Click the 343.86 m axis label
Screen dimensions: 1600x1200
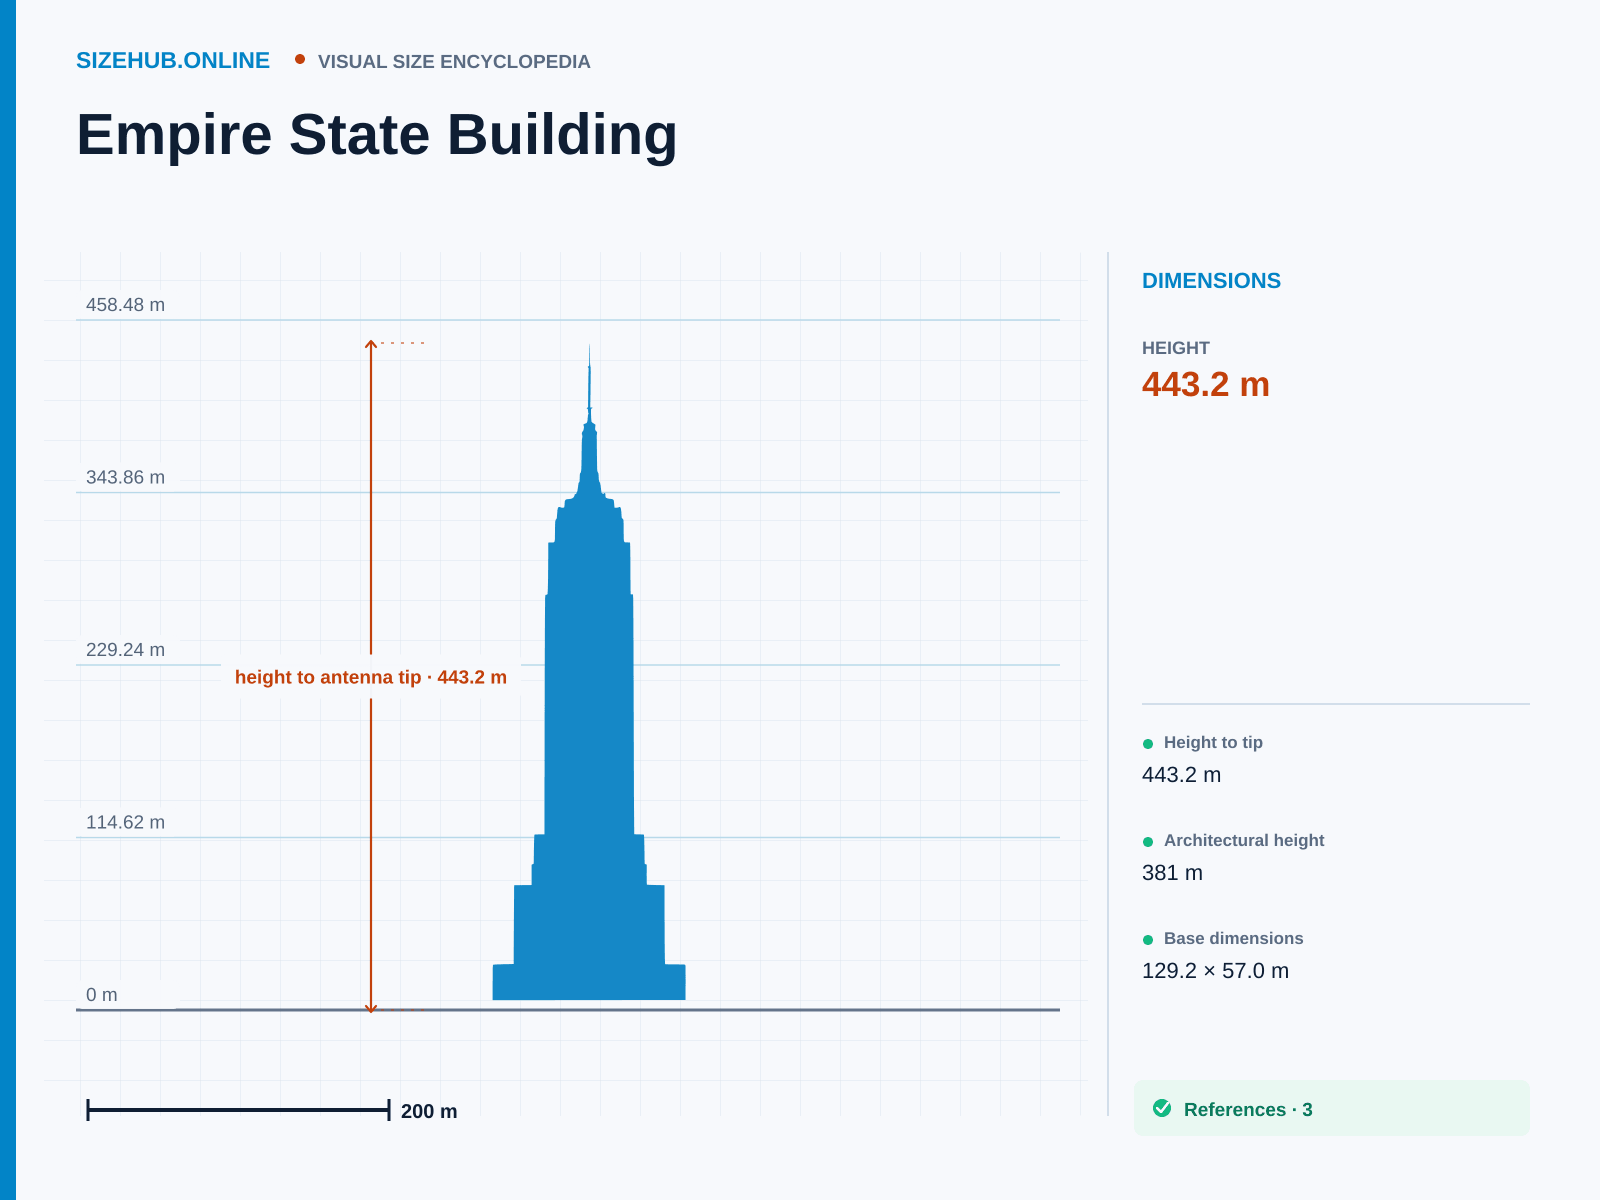pos(125,477)
